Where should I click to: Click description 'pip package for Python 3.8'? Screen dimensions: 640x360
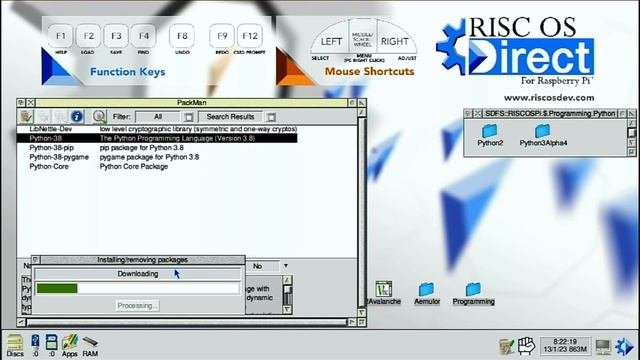click(142, 148)
